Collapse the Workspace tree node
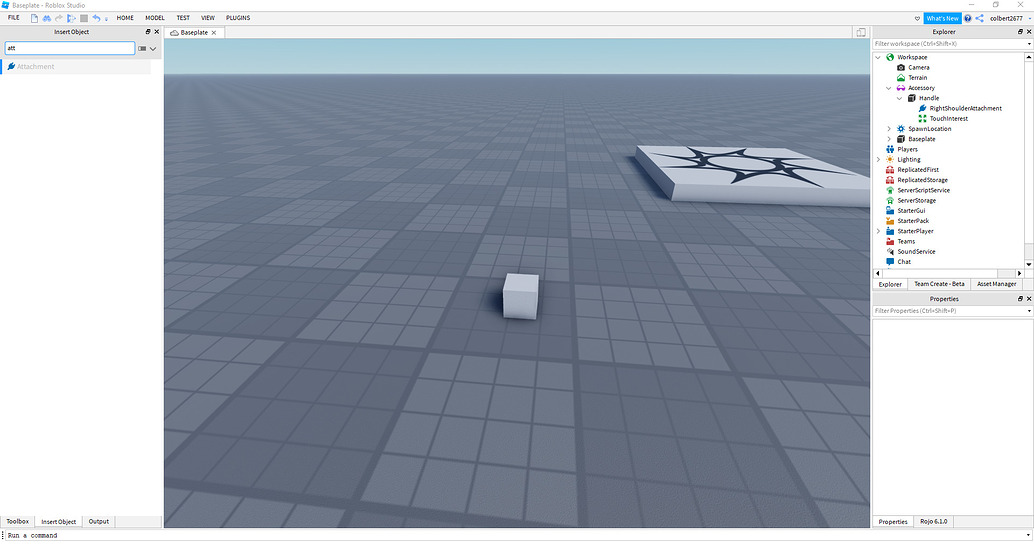1034x558 pixels. coord(878,57)
